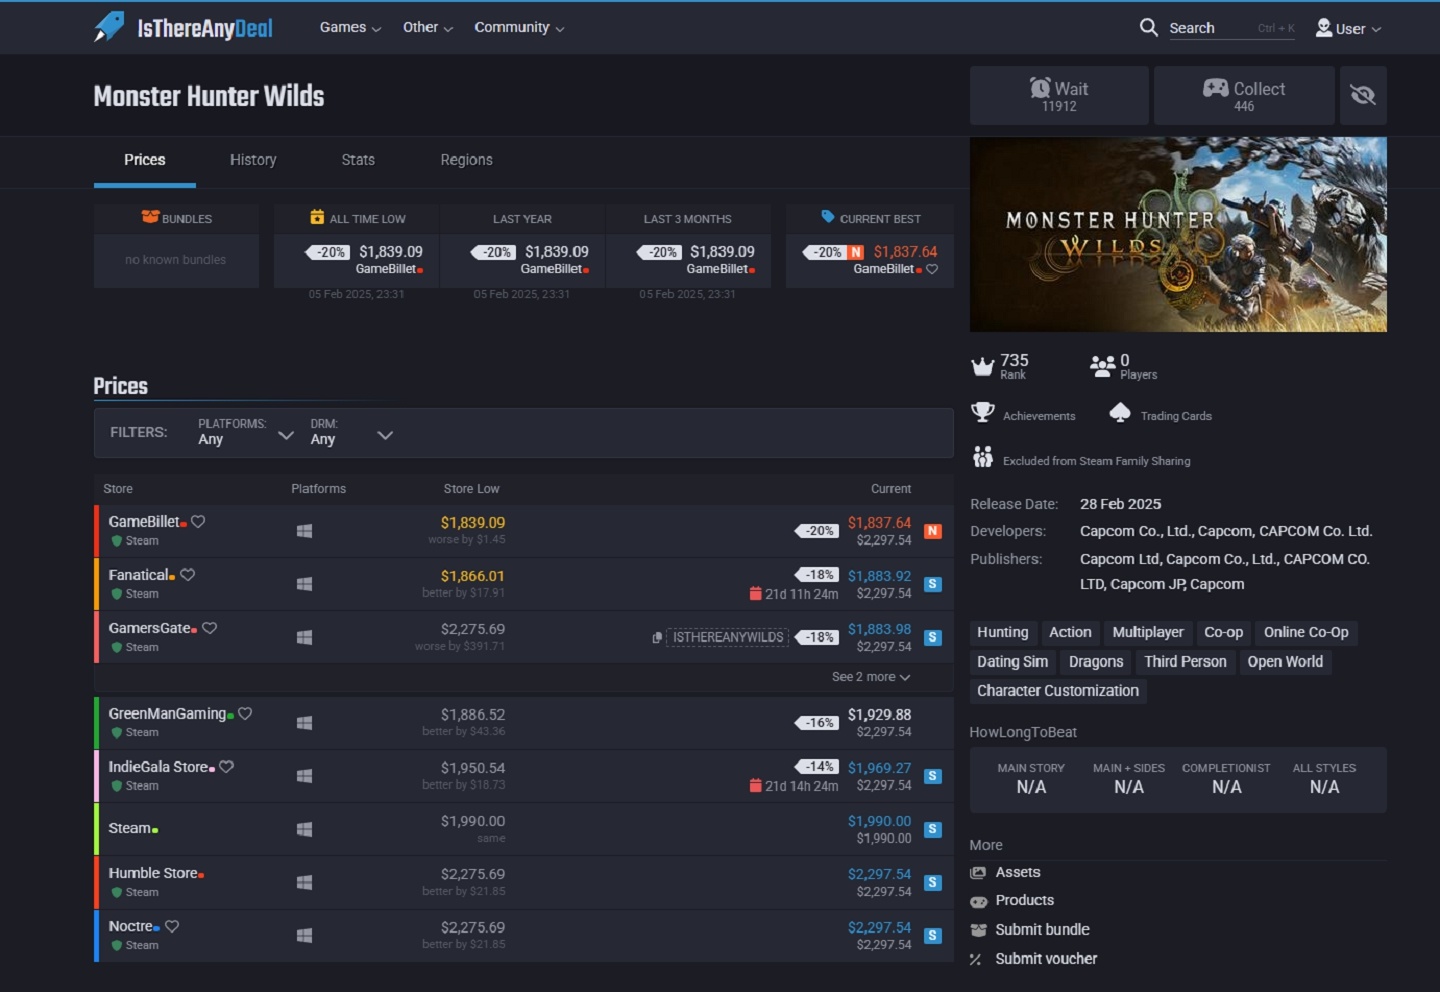Click the Players group icon
1440x992 pixels.
click(x=1102, y=366)
